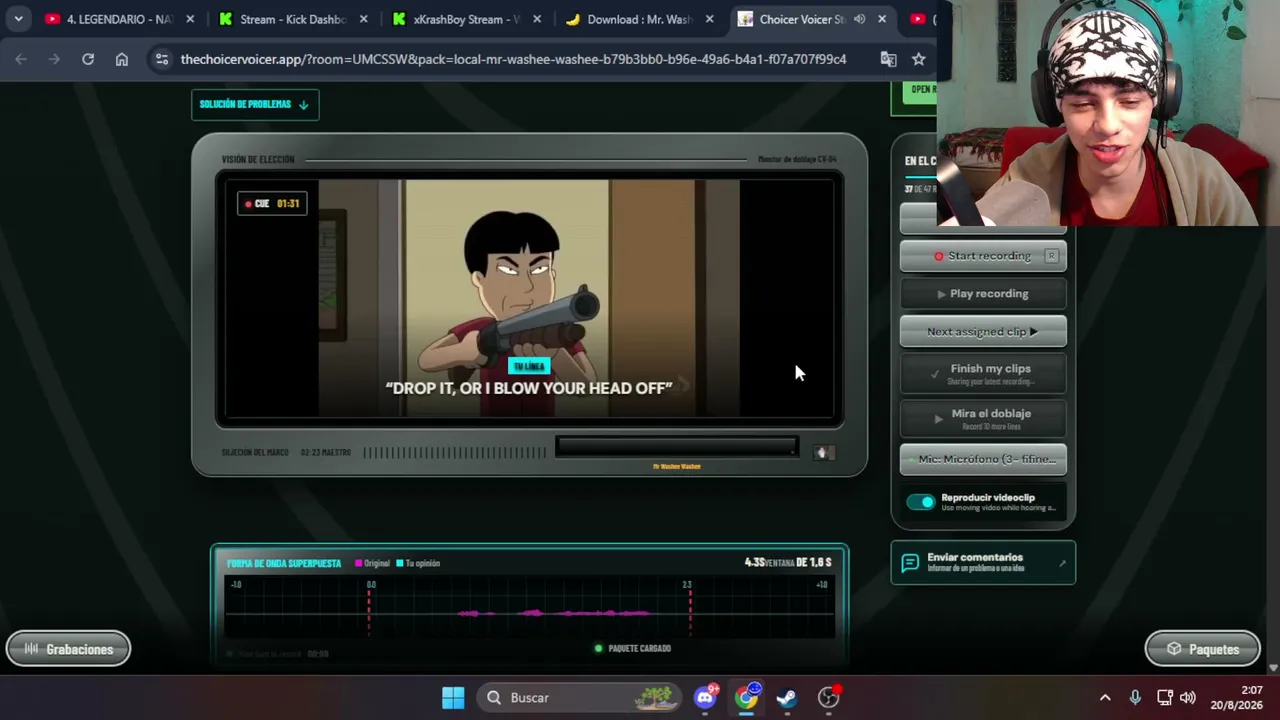Toggle the Reproducir videoclip switch
Image resolution: width=1280 pixels, height=720 pixels.
pos(921,502)
